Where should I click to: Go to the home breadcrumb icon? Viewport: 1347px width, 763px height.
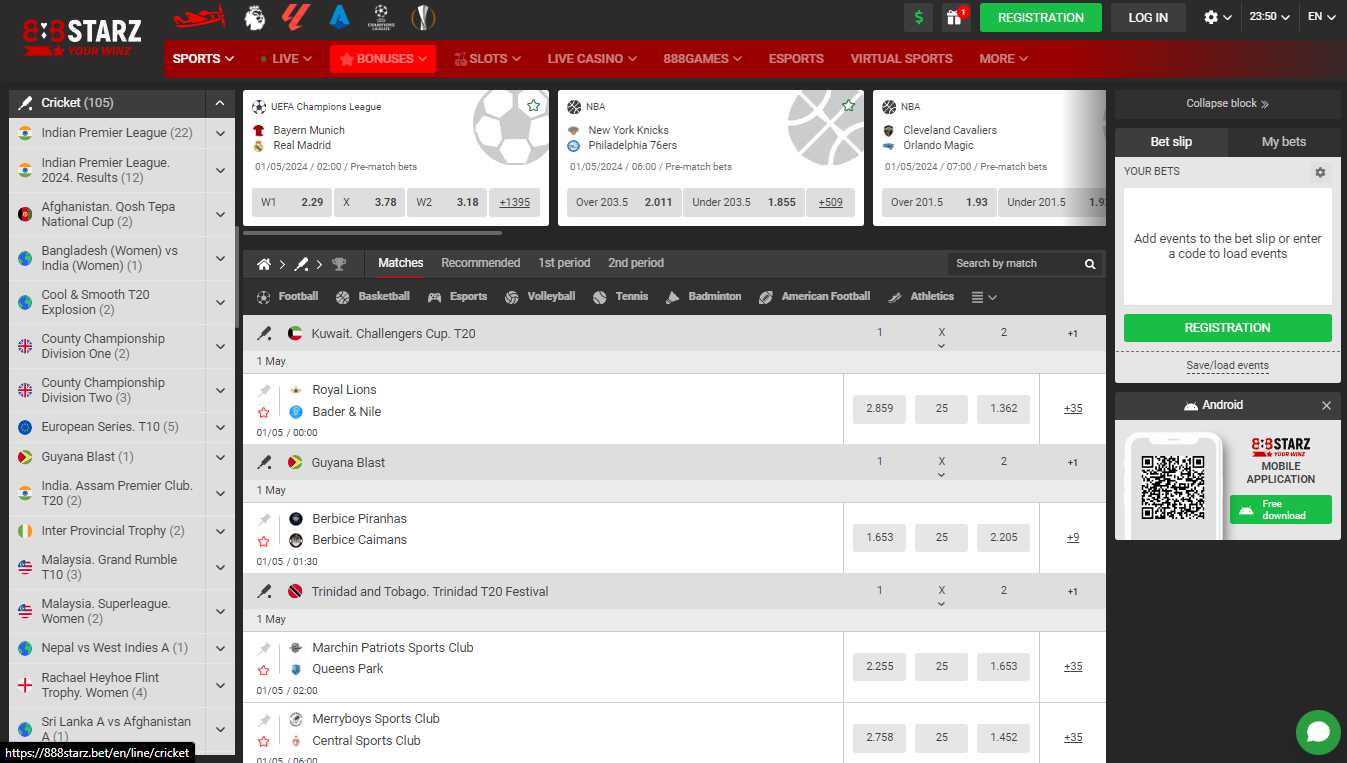coord(264,264)
